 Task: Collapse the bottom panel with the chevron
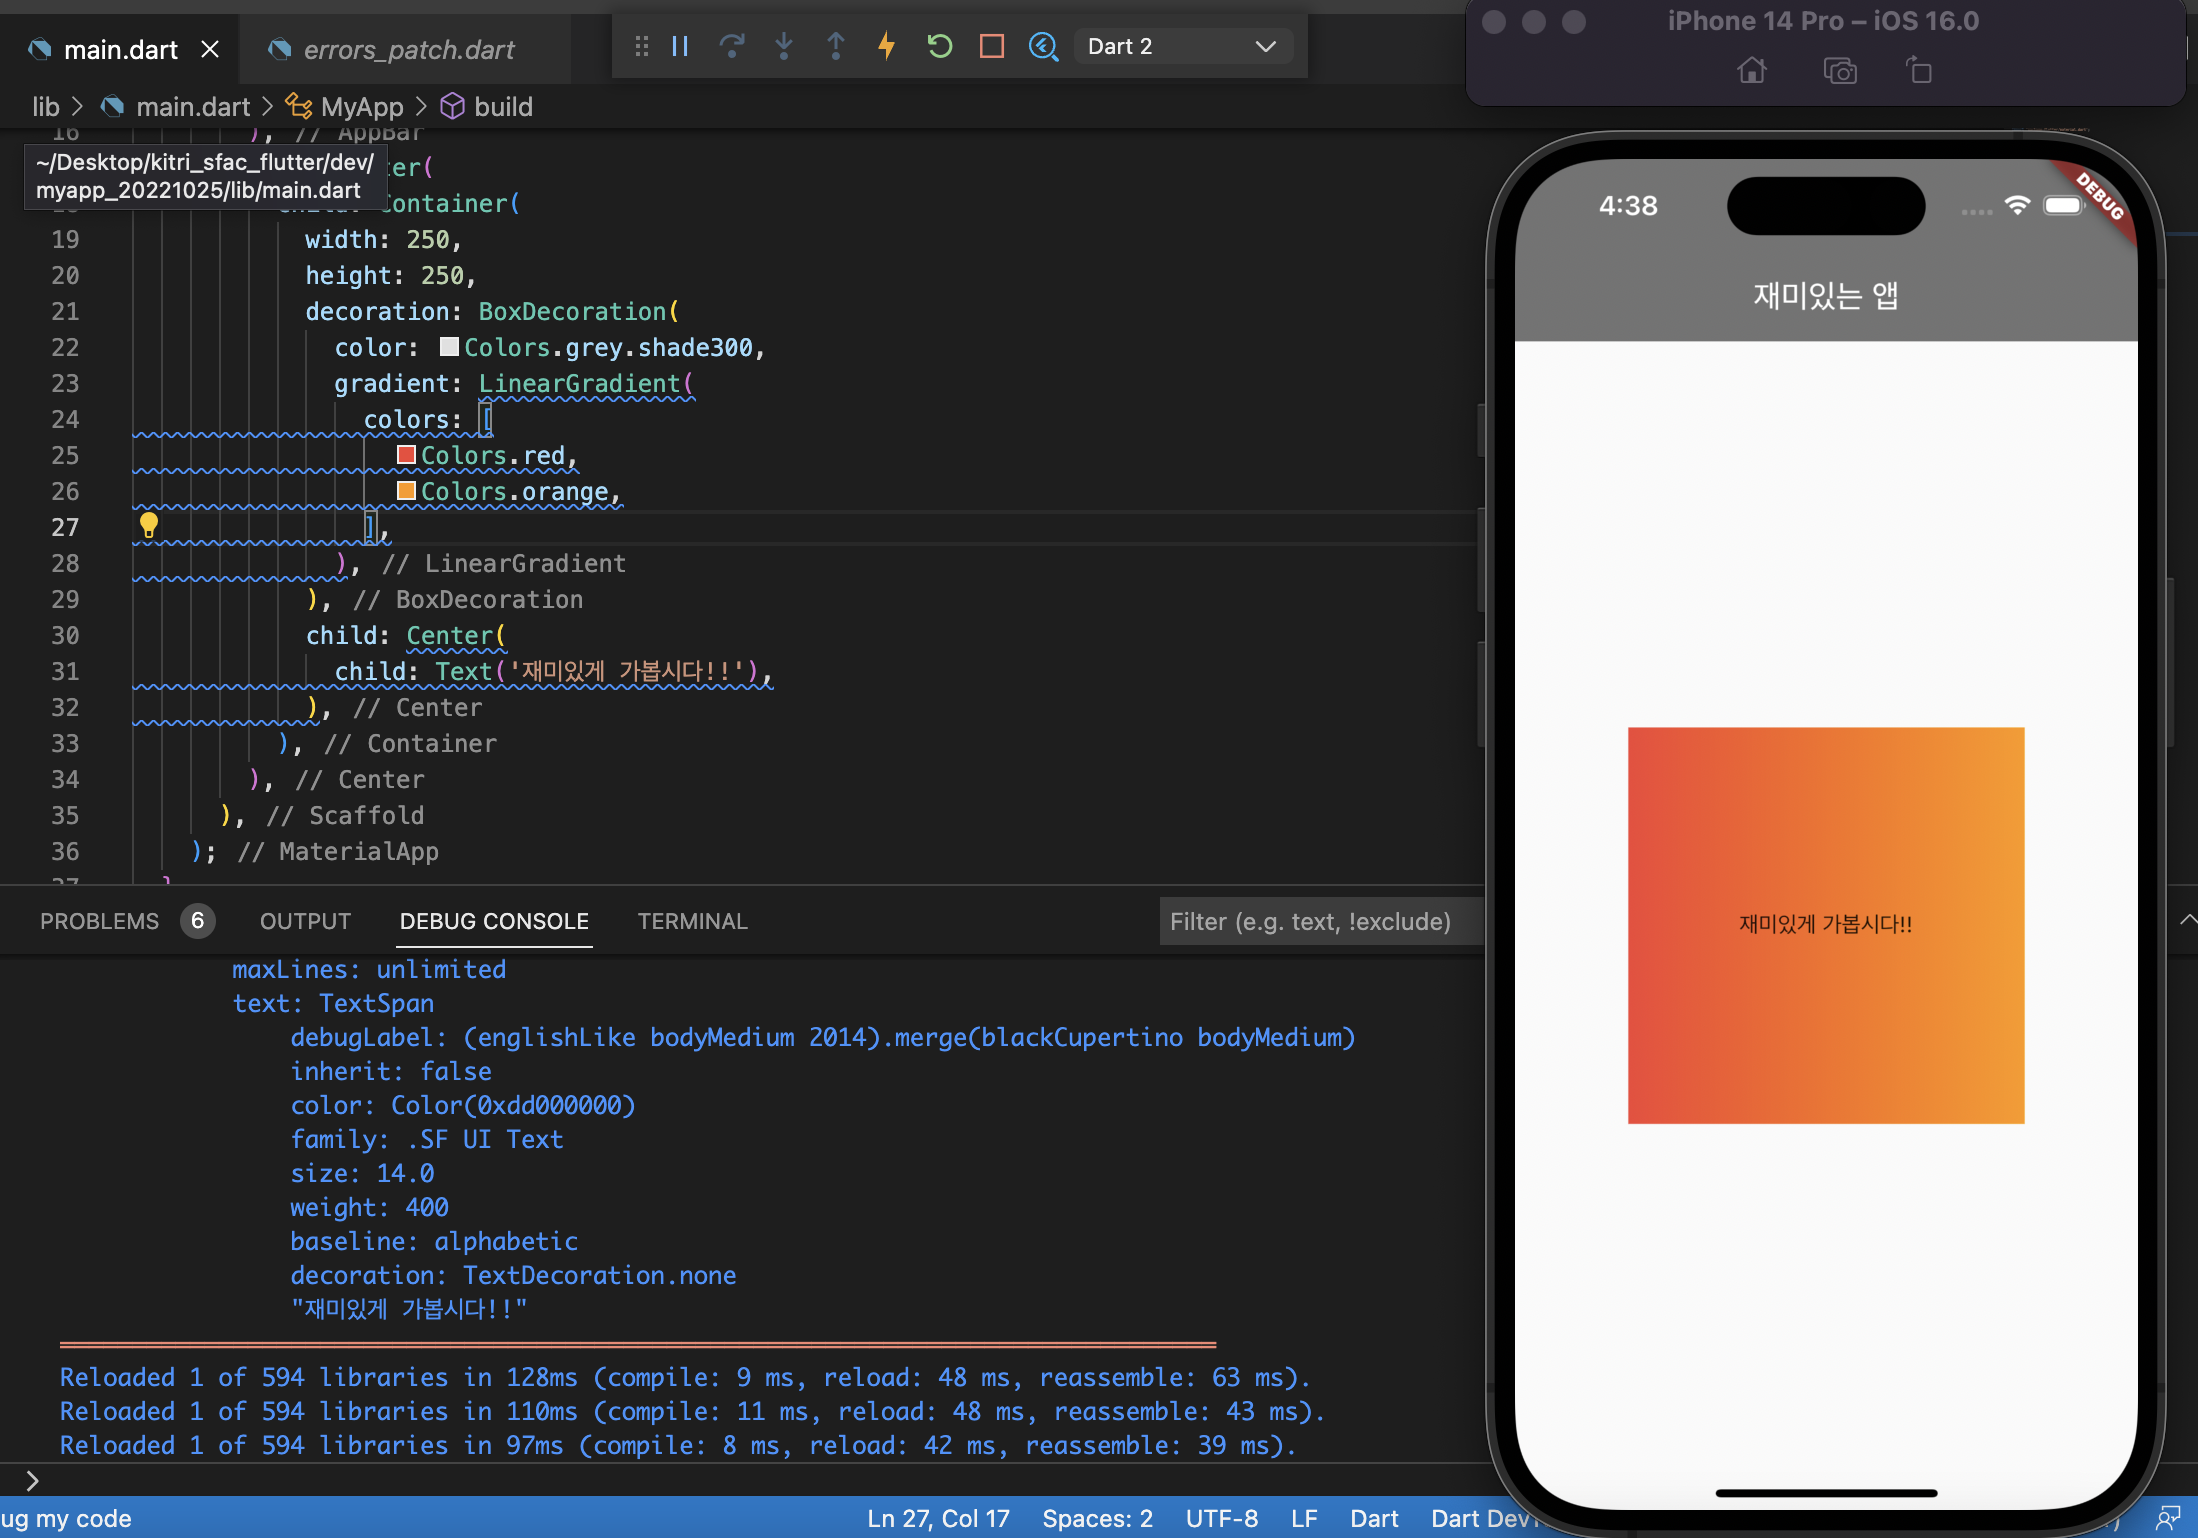coord(2187,920)
